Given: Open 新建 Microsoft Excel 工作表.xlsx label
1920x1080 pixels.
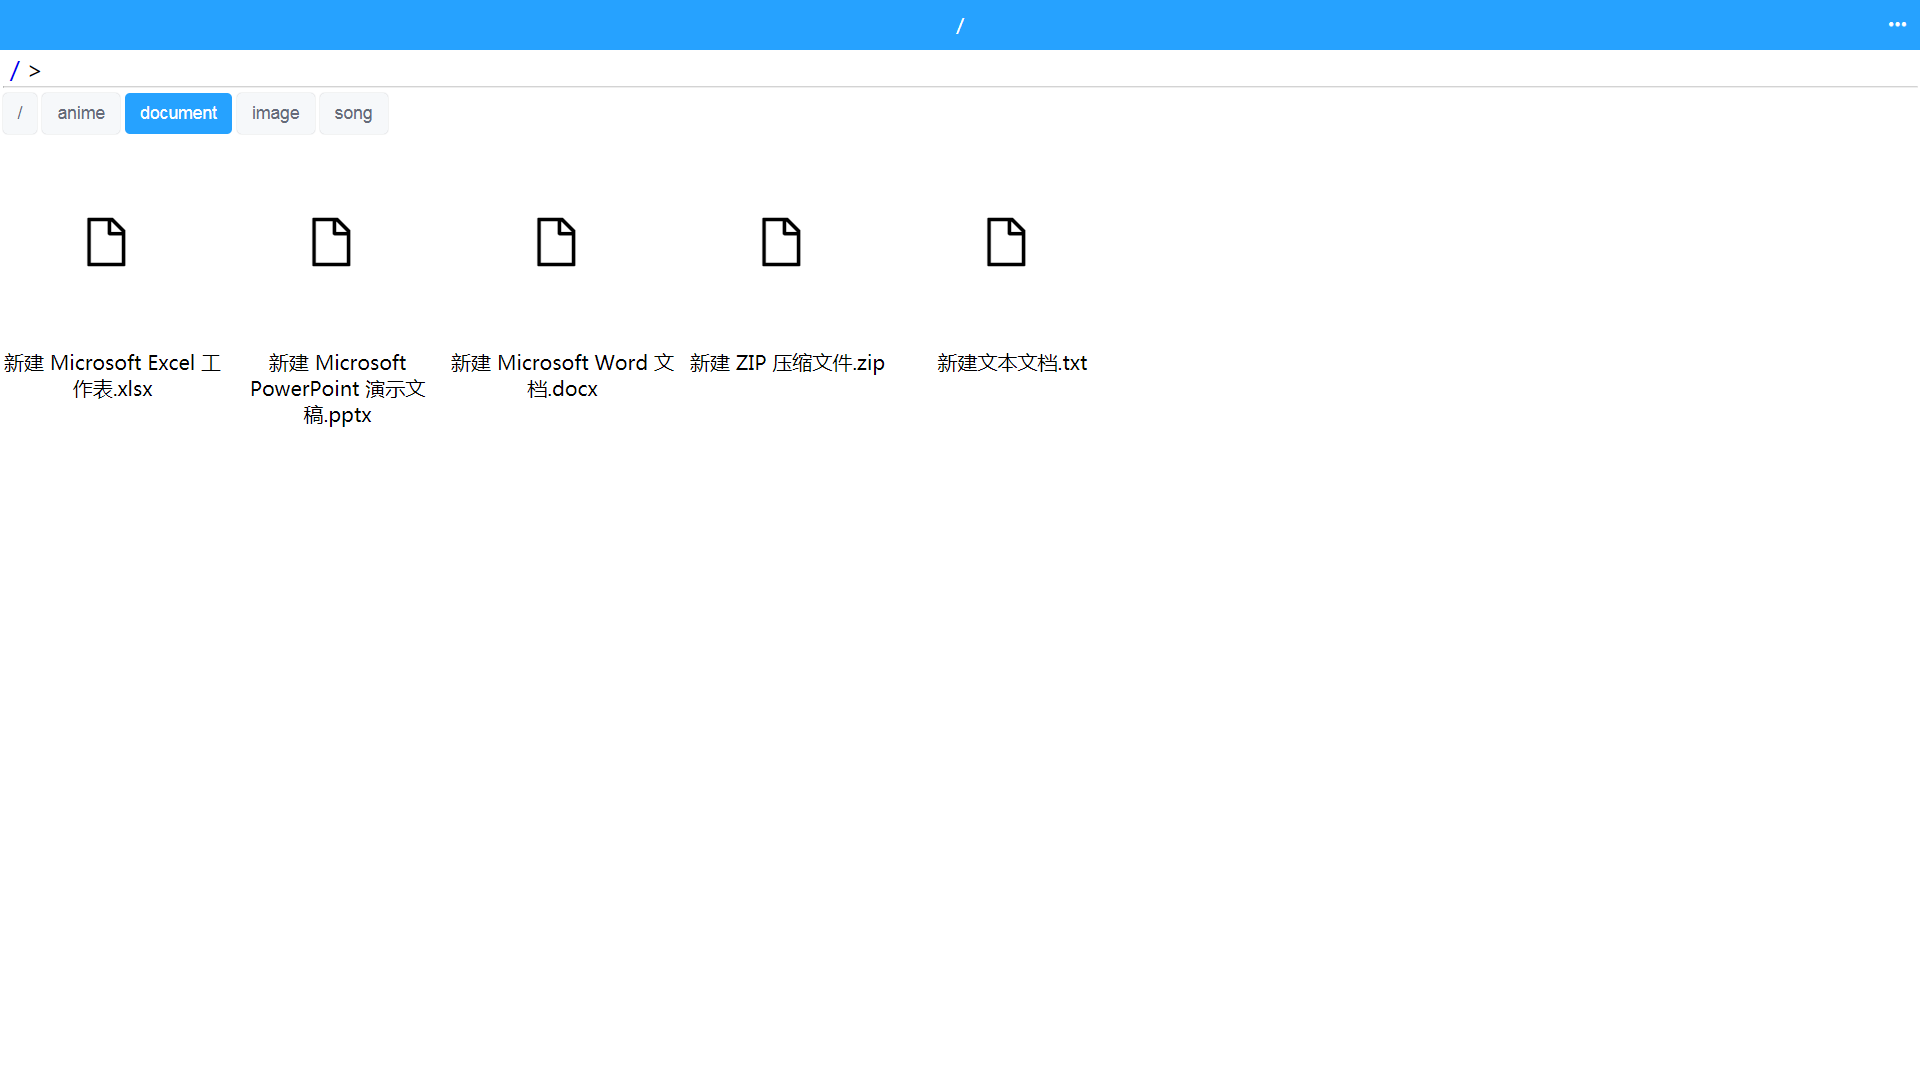Looking at the screenshot, I should [112, 376].
